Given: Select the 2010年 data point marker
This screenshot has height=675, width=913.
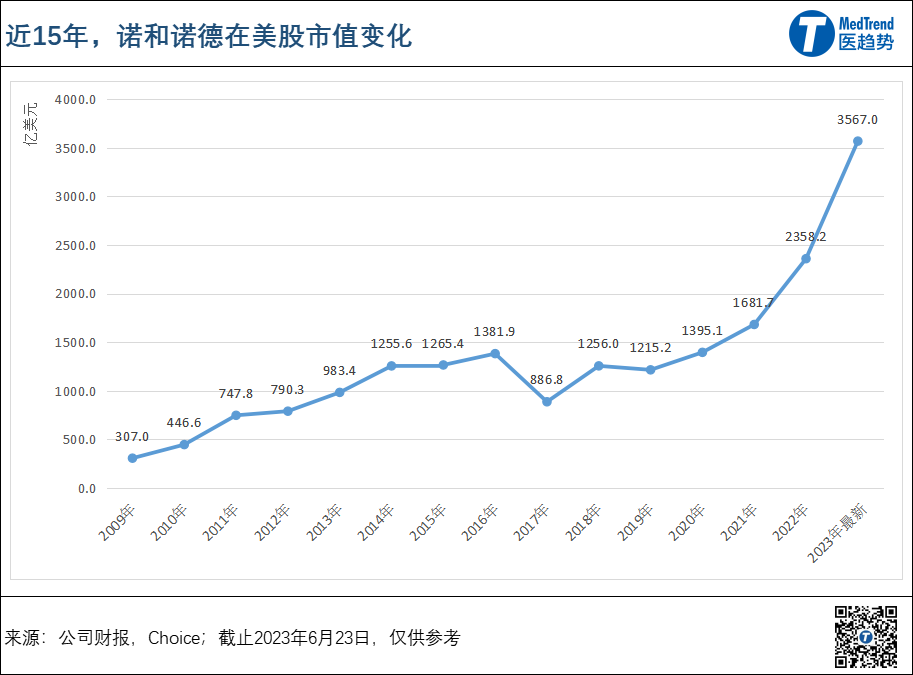Looking at the screenshot, I should (184, 444).
